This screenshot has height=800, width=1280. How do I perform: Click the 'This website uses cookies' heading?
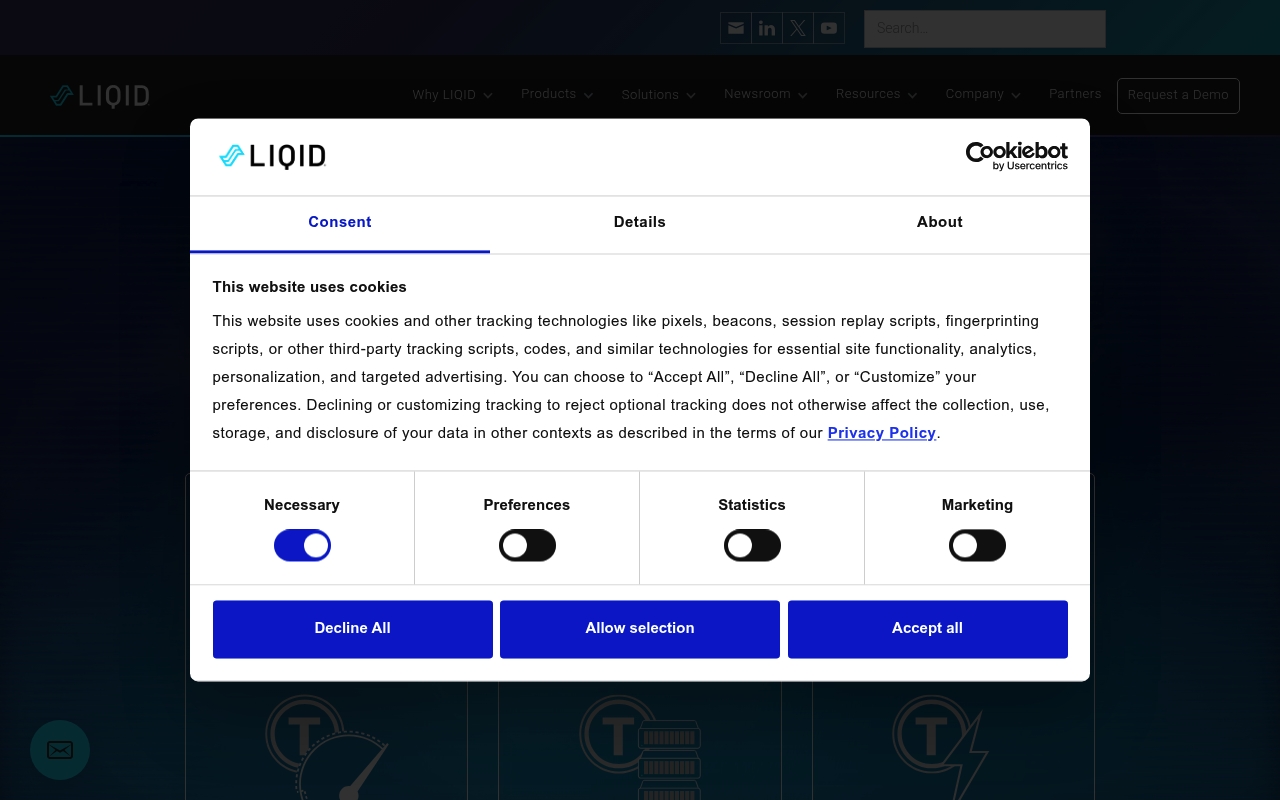pyautogui.click(x=309, y=287)
